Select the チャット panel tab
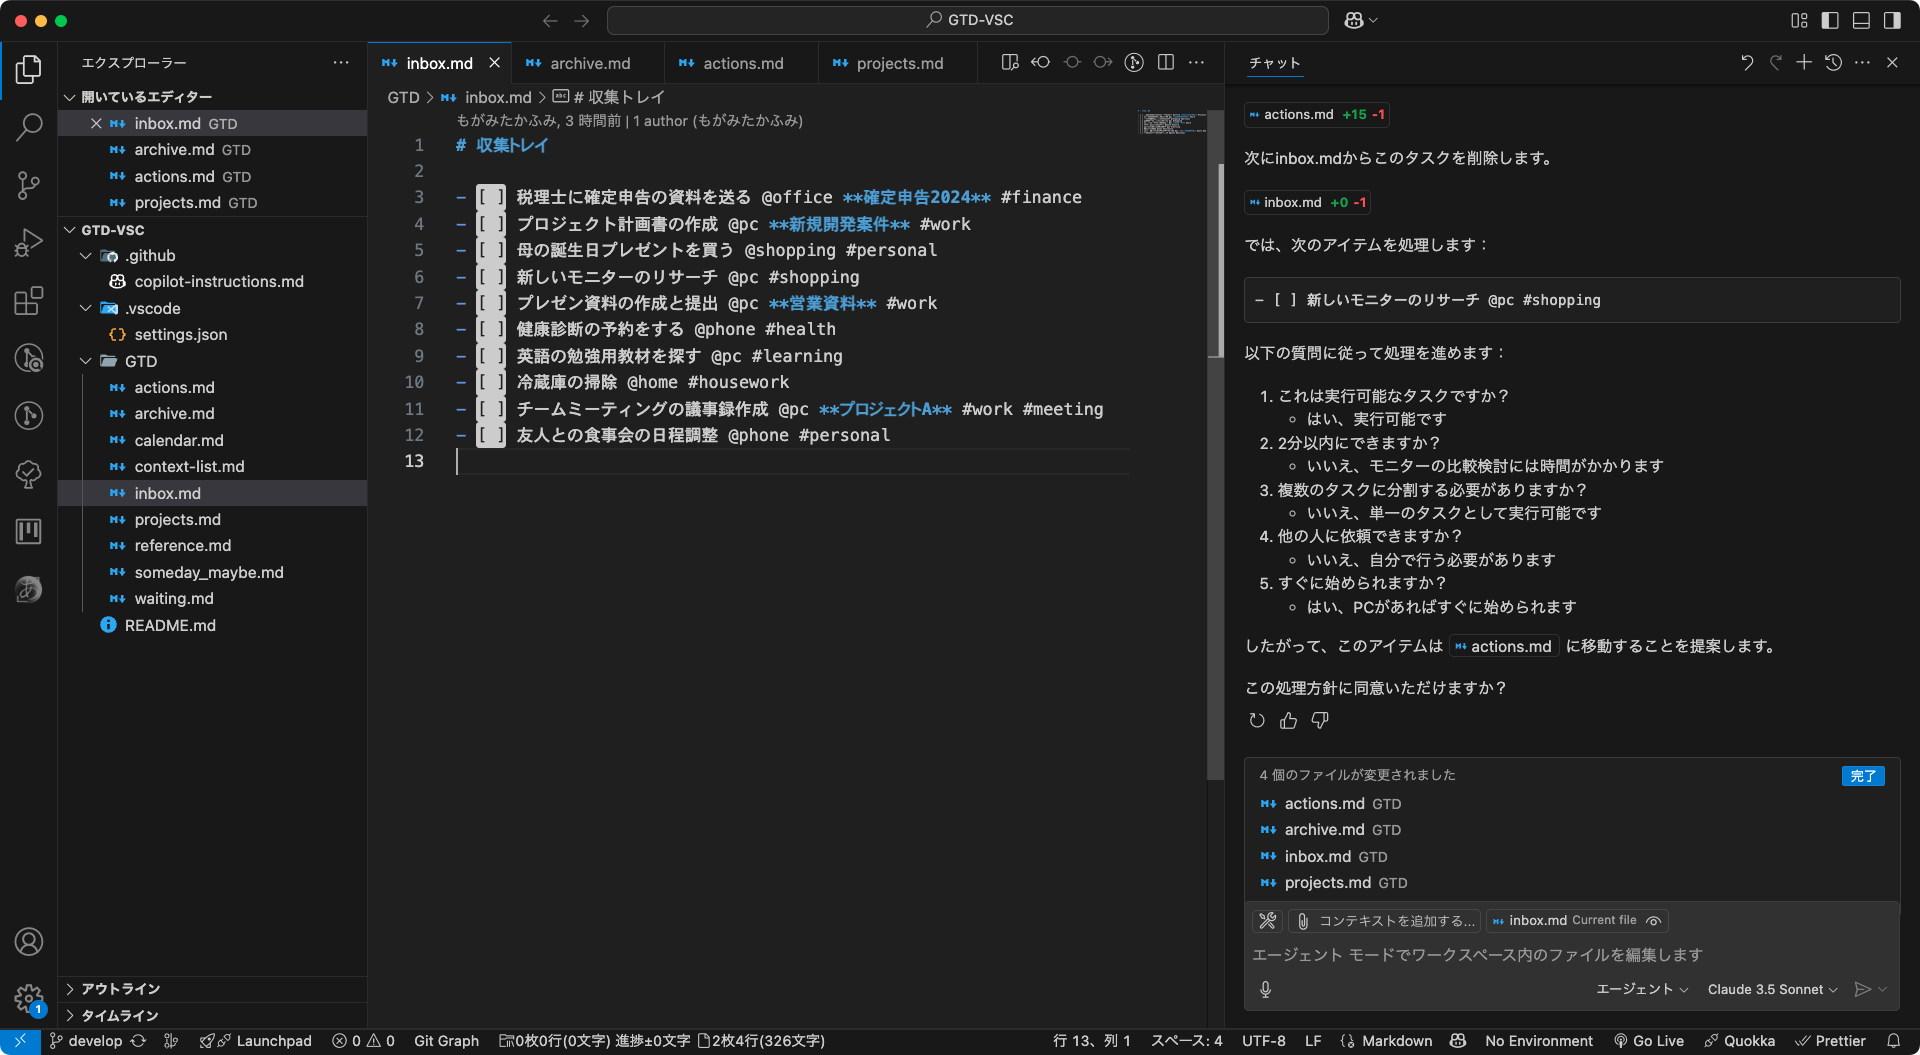 [1274, 62]
